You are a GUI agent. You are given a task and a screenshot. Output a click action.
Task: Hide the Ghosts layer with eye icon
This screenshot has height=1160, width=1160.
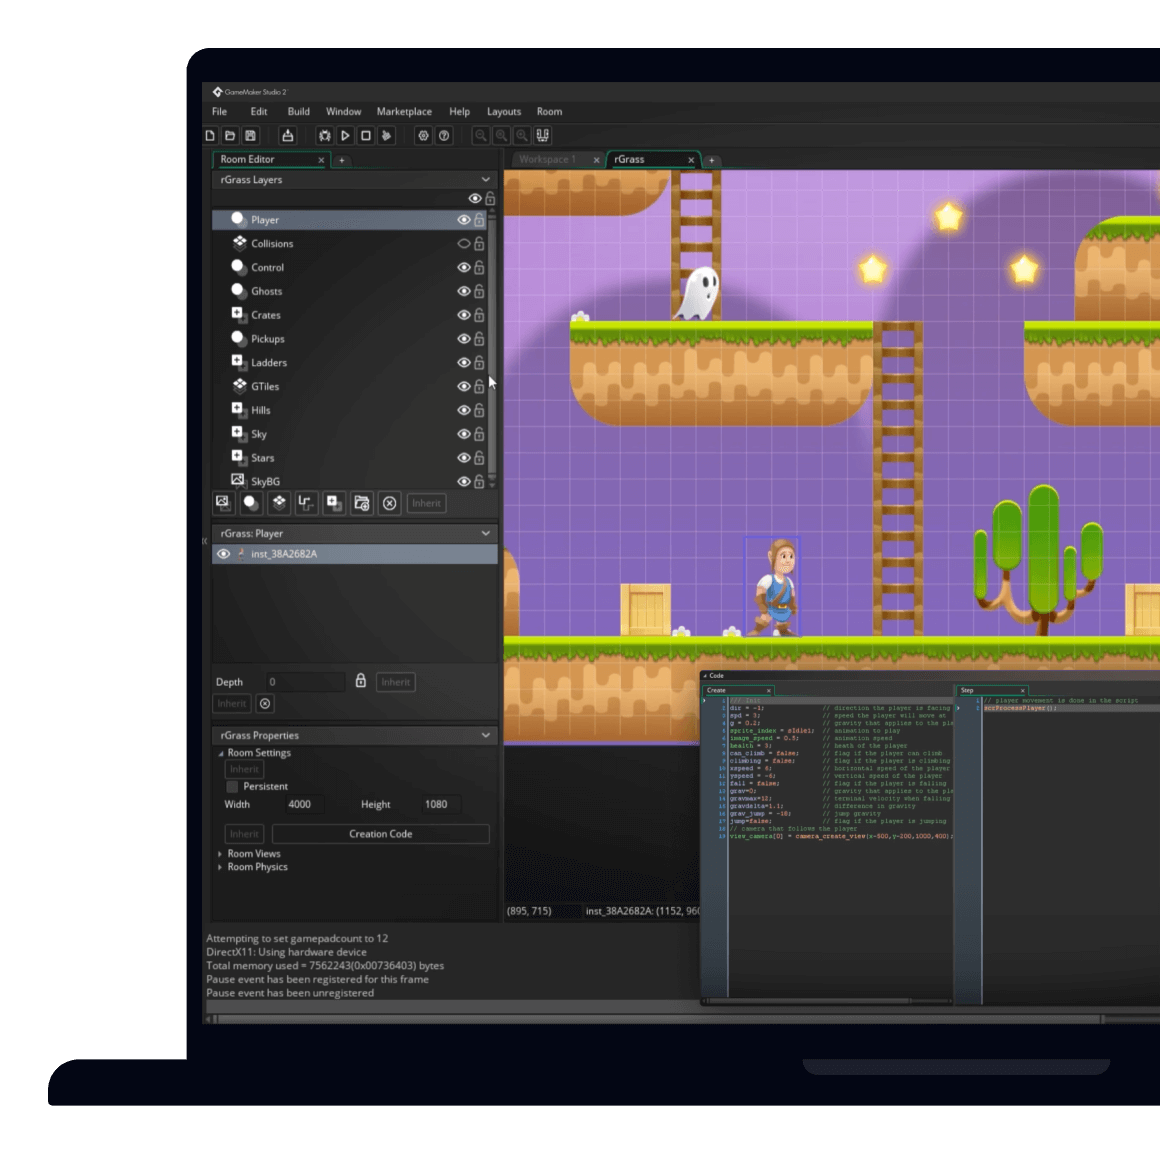tap(463, 291)
